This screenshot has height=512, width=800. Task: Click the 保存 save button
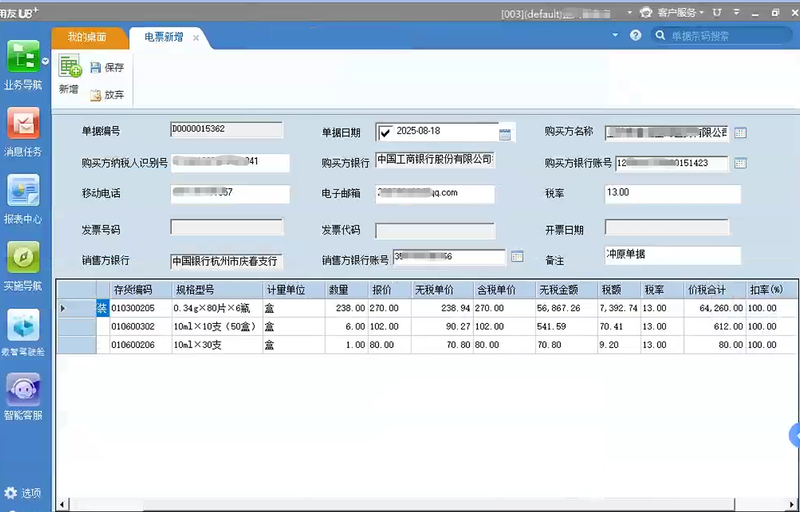point(107,67)
